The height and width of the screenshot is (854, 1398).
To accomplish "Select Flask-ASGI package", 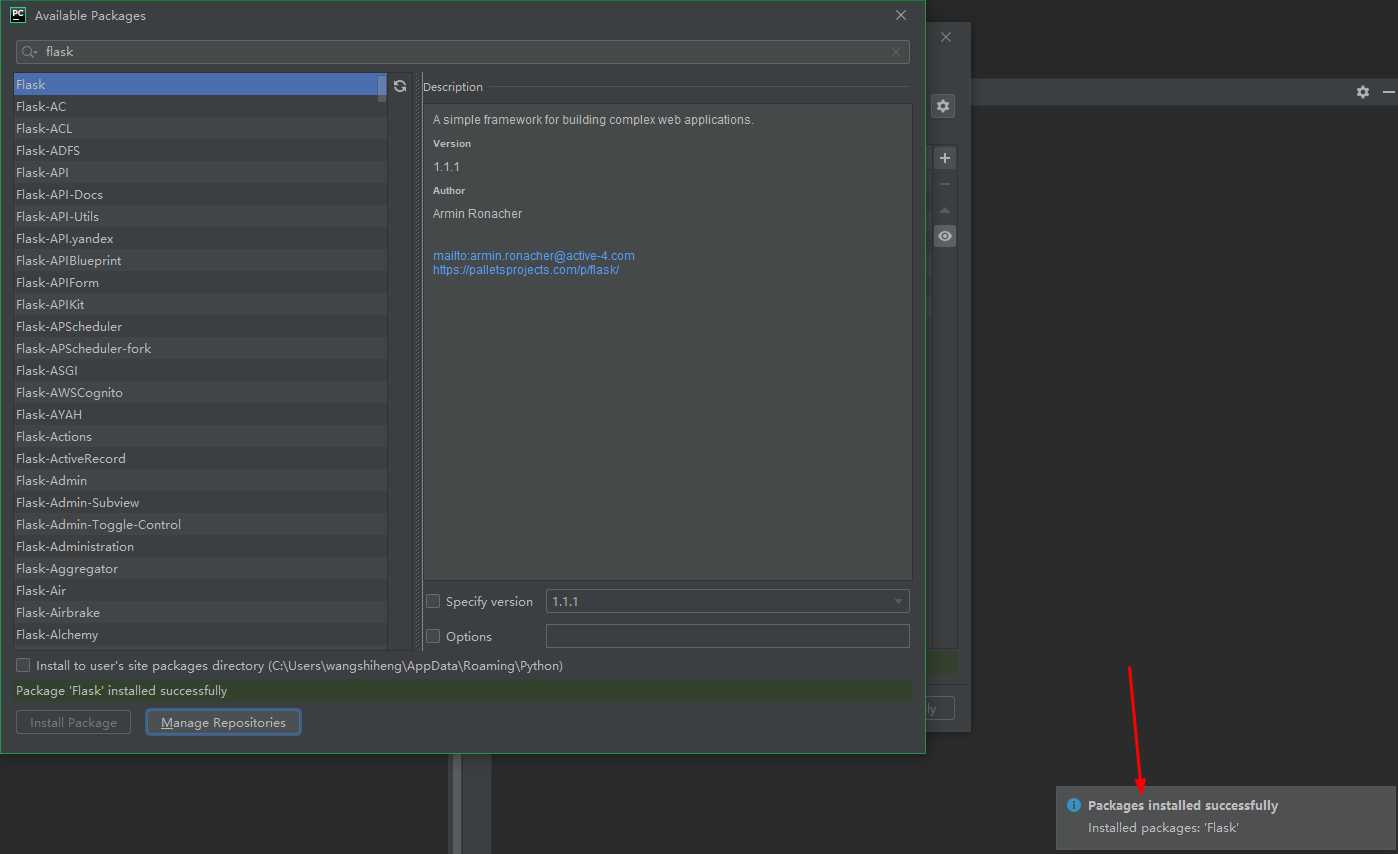I will click(x=200, y=371).
